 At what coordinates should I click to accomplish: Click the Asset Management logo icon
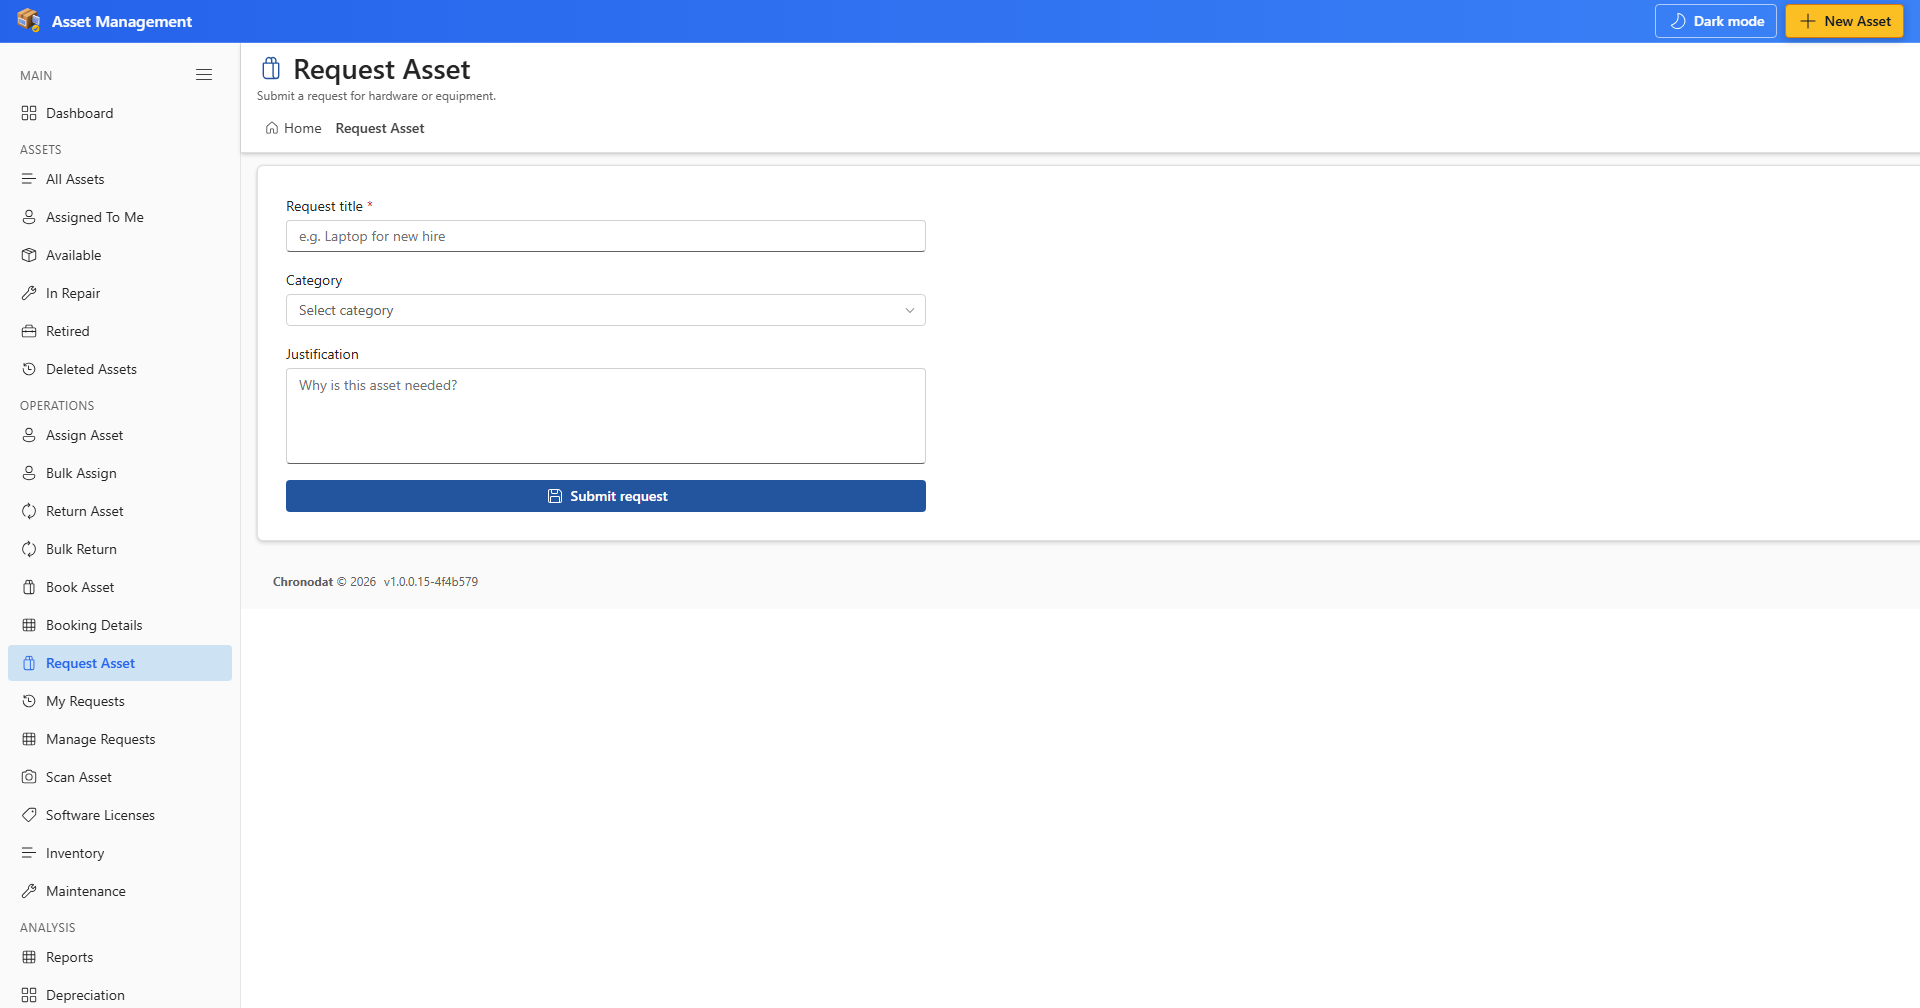[x=29, y=21]
